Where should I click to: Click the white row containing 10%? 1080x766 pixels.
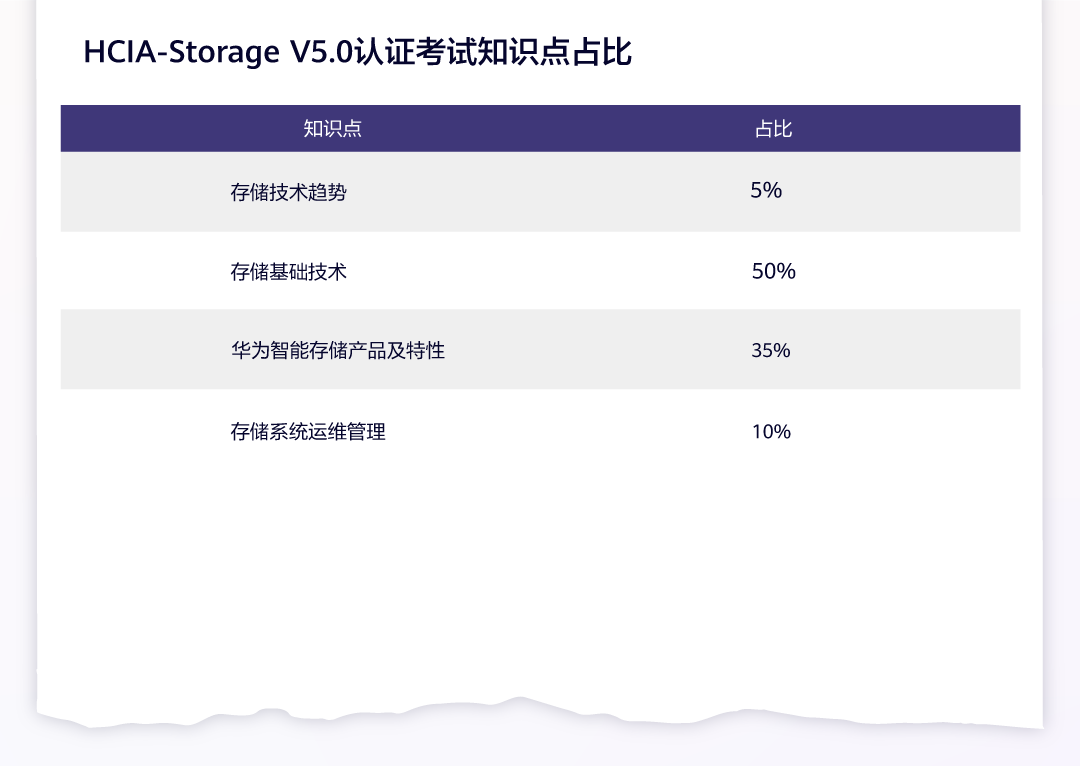coord(541,431)
